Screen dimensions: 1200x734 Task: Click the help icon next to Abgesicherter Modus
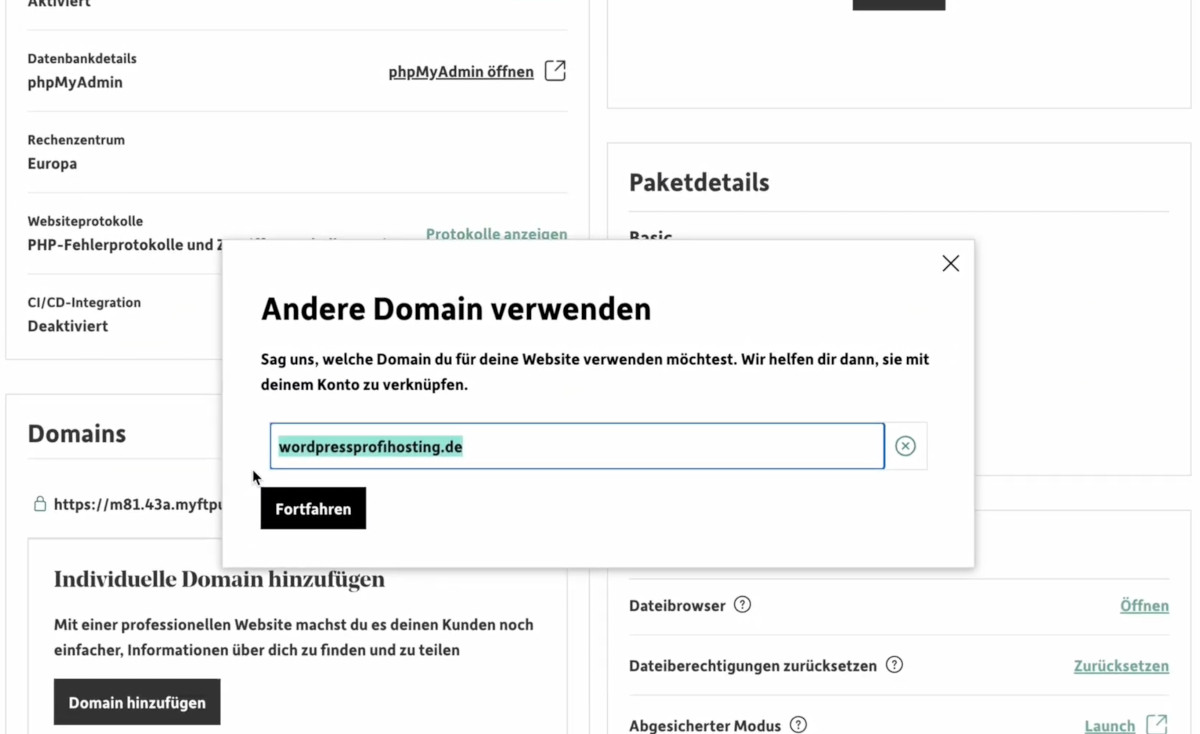[798, 724]
